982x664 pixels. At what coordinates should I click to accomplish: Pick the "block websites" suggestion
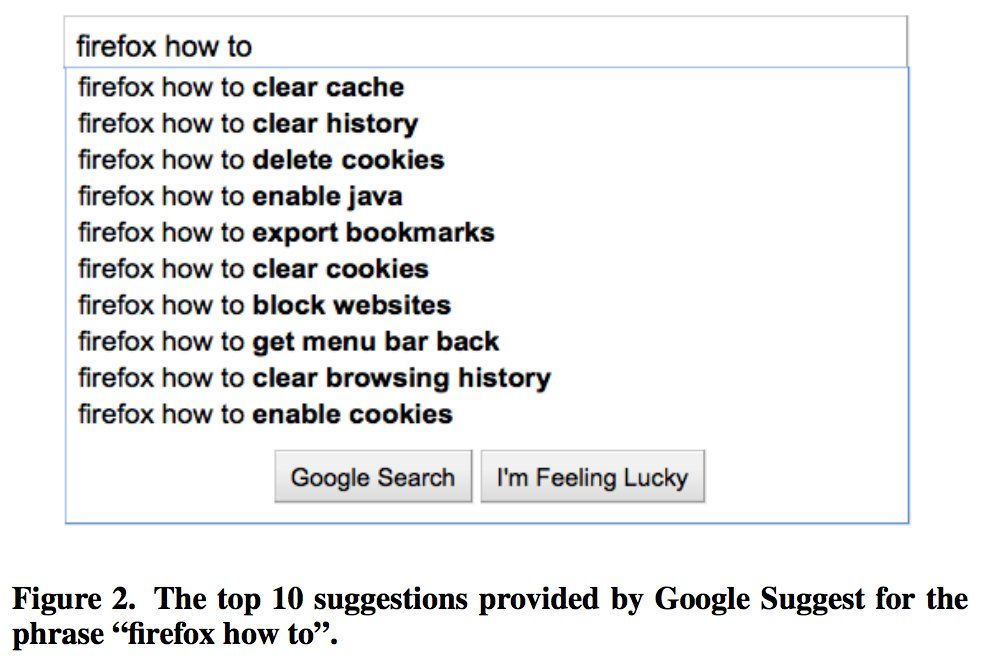264,305
